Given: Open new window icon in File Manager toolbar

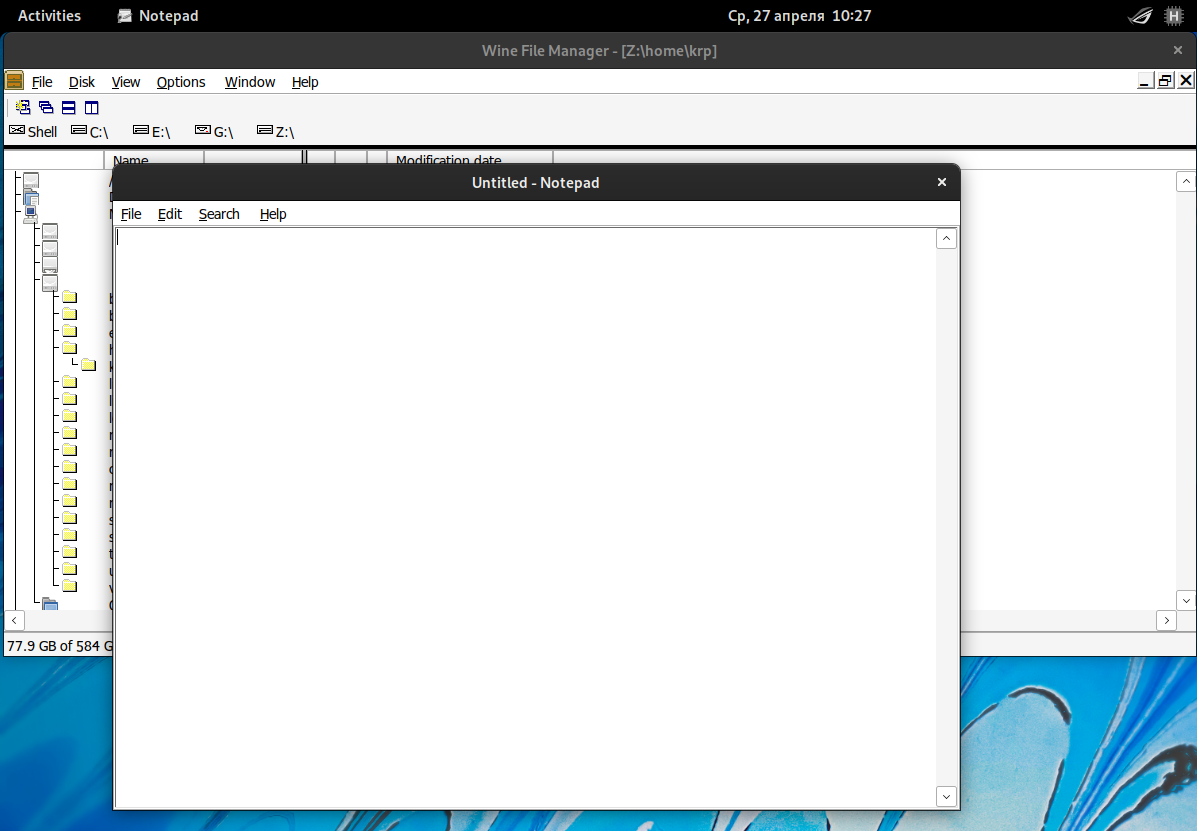Looking at the screenshot, I should tap(23, 108).
